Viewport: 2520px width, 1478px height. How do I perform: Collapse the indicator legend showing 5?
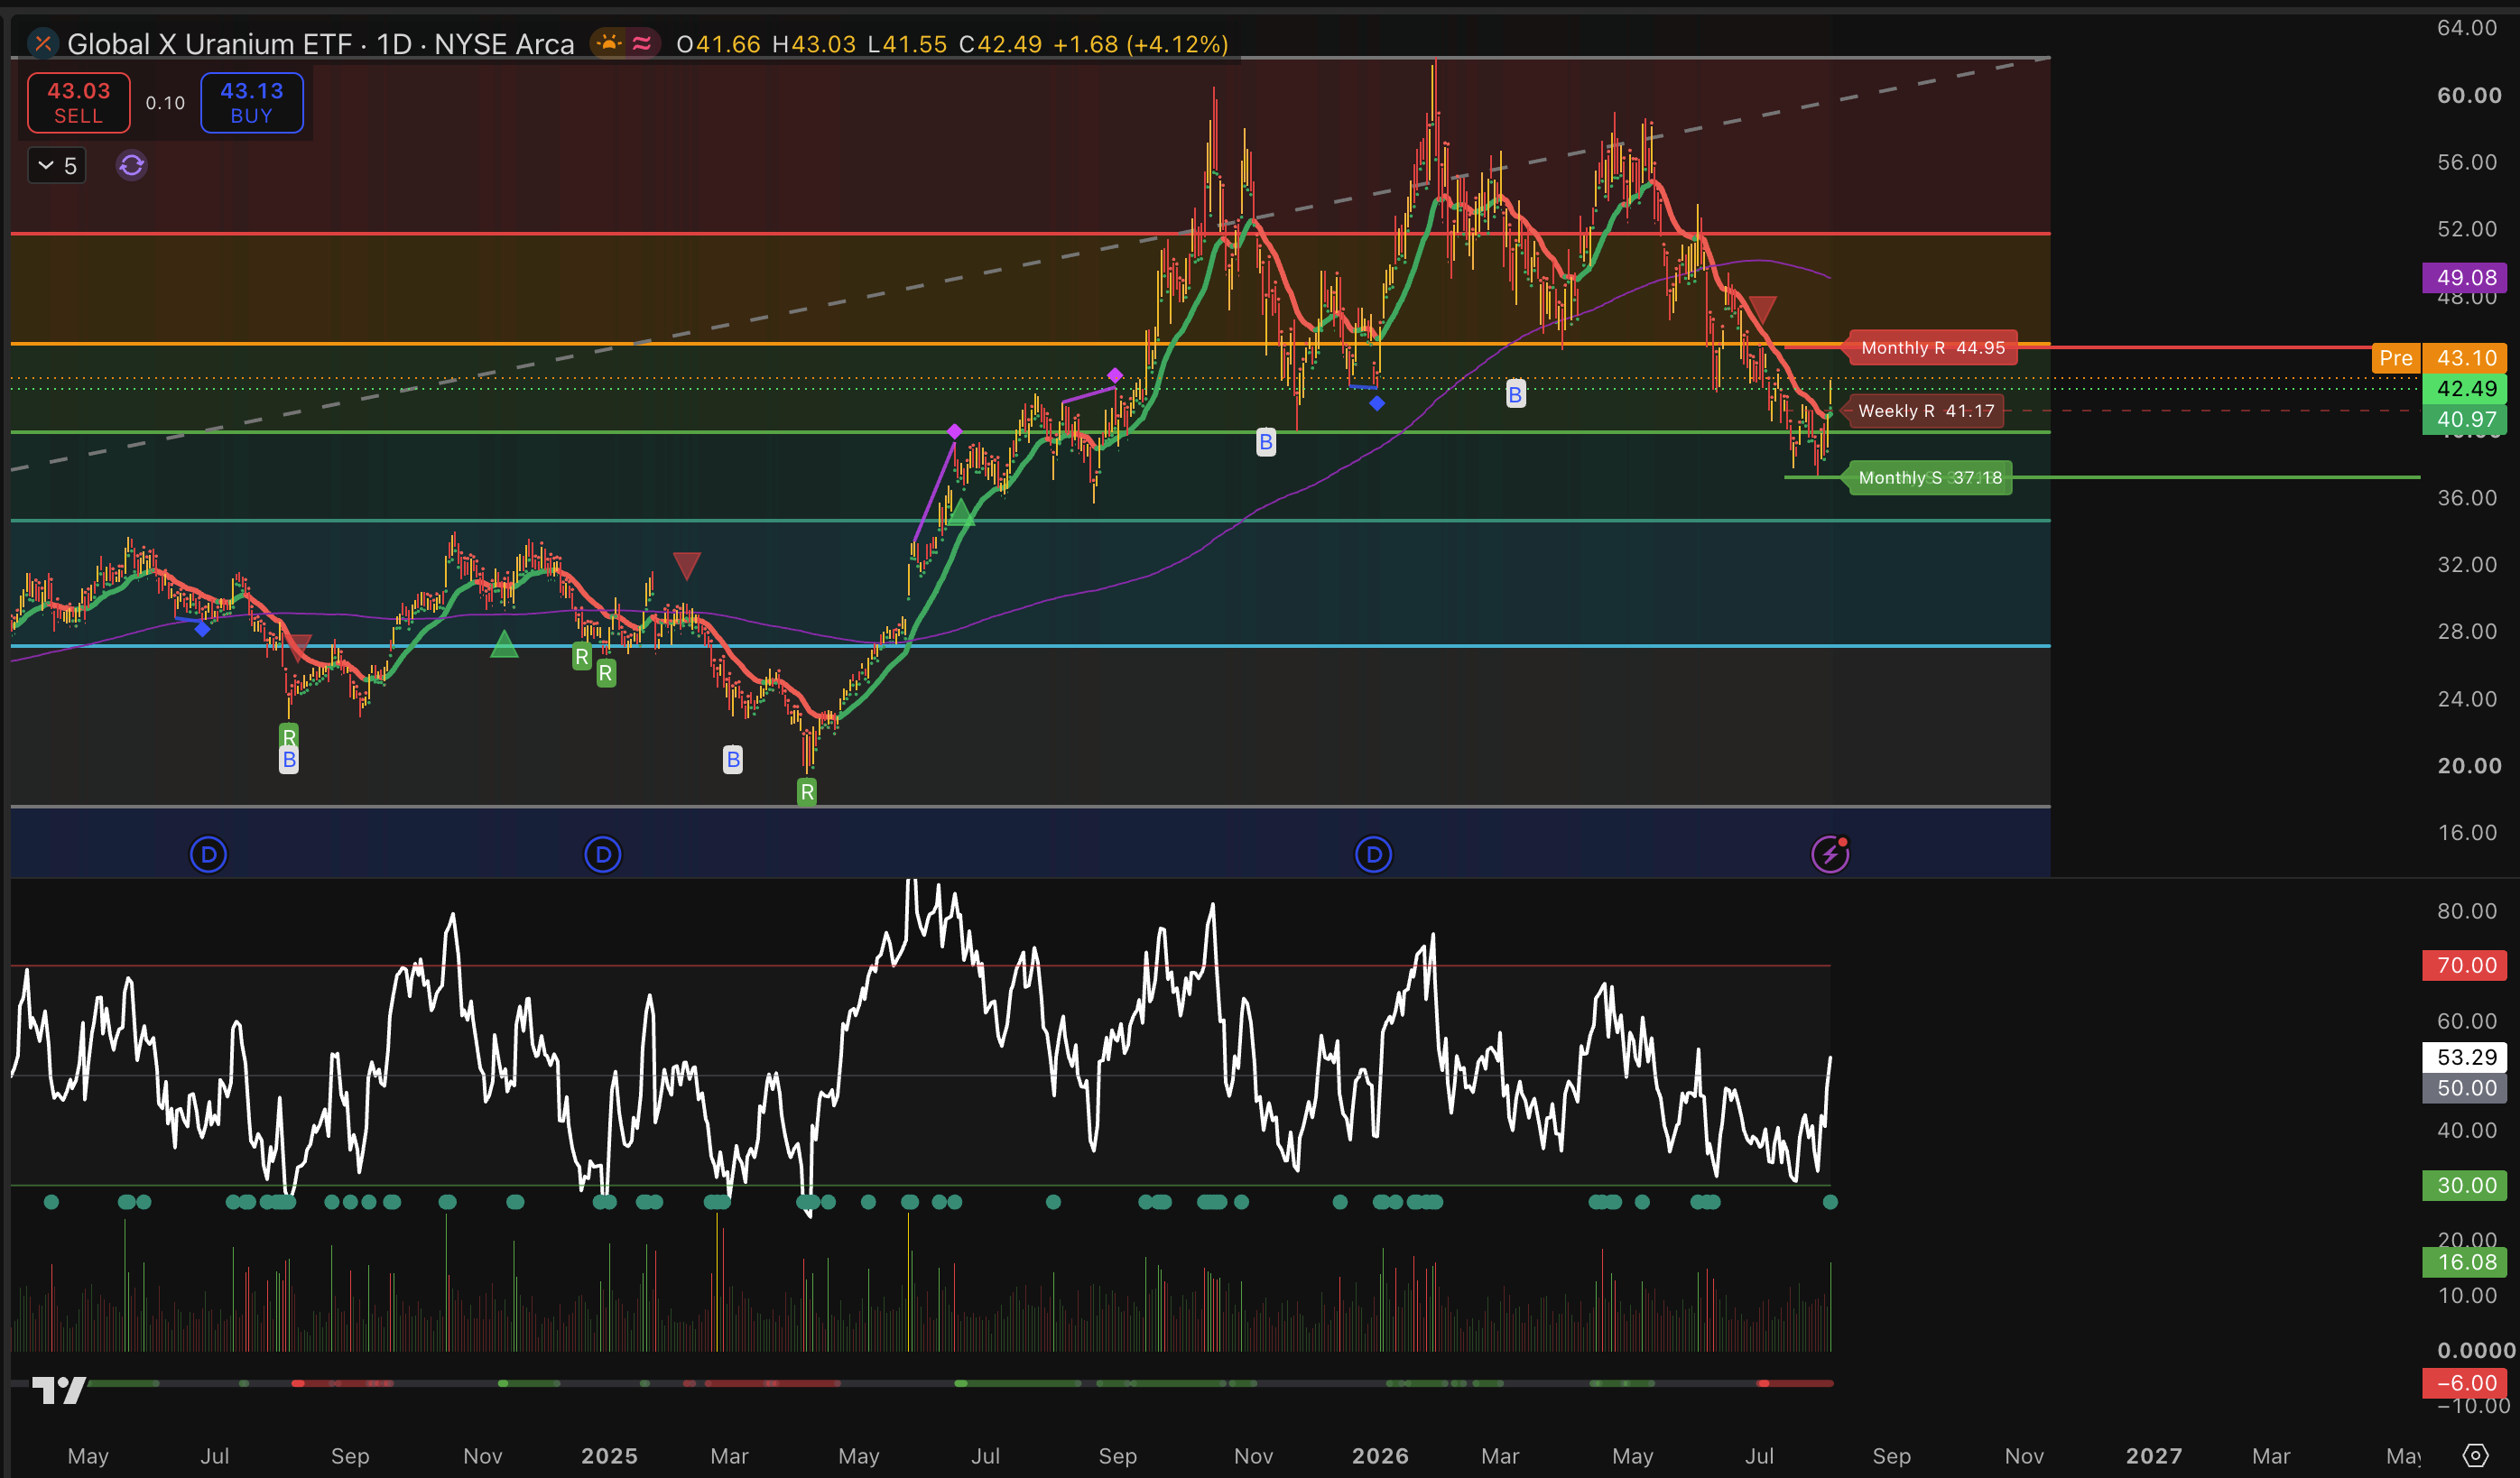click(x=57, y=165)
